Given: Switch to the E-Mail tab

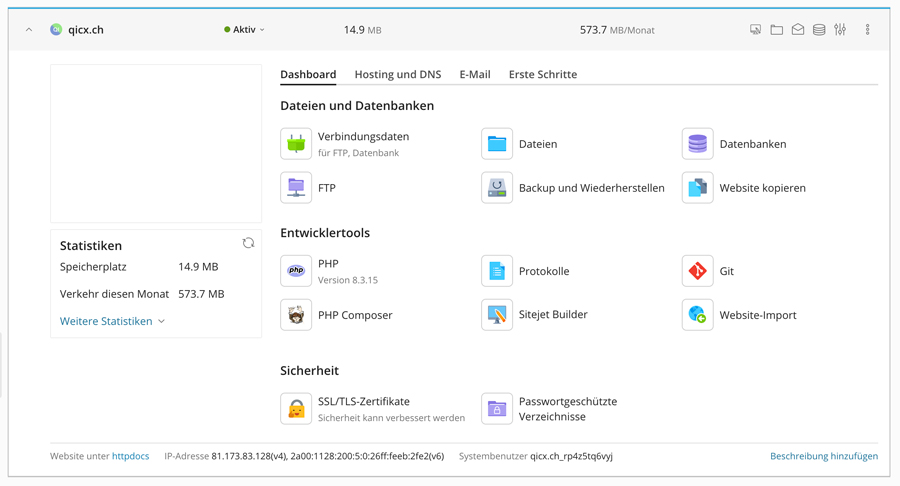Looking at the screenshot, I should tap(474, 75).
